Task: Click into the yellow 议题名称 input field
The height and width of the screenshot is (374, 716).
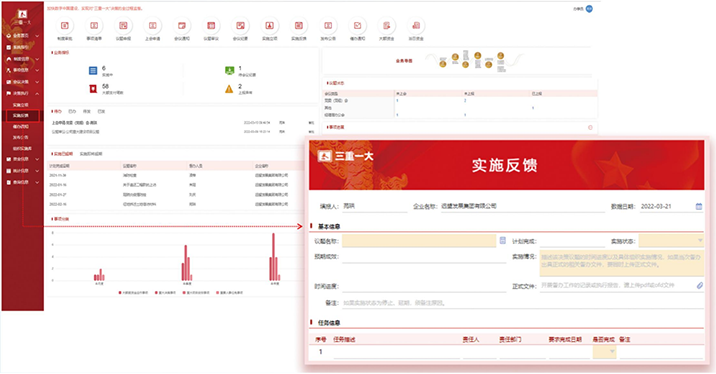Action: tap(419, 241)
